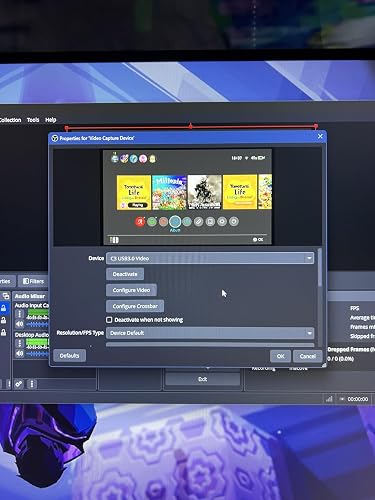Screen dimensions: 375x500
Task: Confirm the properties with OK
Action: 280,356
